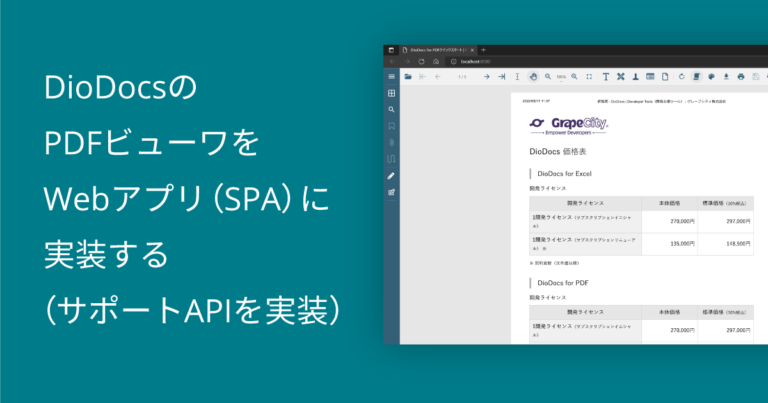Select the stamp annotation tool
This screenshot has height=403, width=768.
coord(635,77)
